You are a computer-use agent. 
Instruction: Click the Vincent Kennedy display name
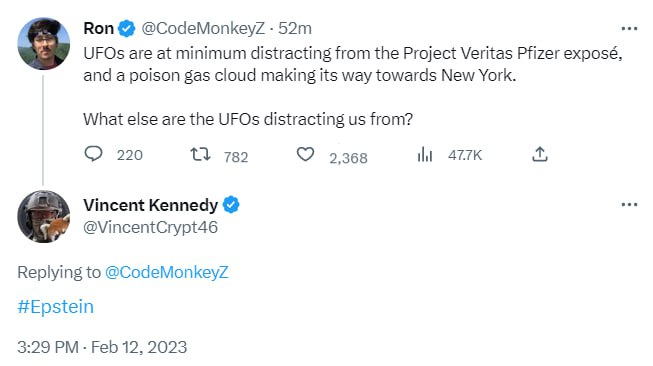150,205
